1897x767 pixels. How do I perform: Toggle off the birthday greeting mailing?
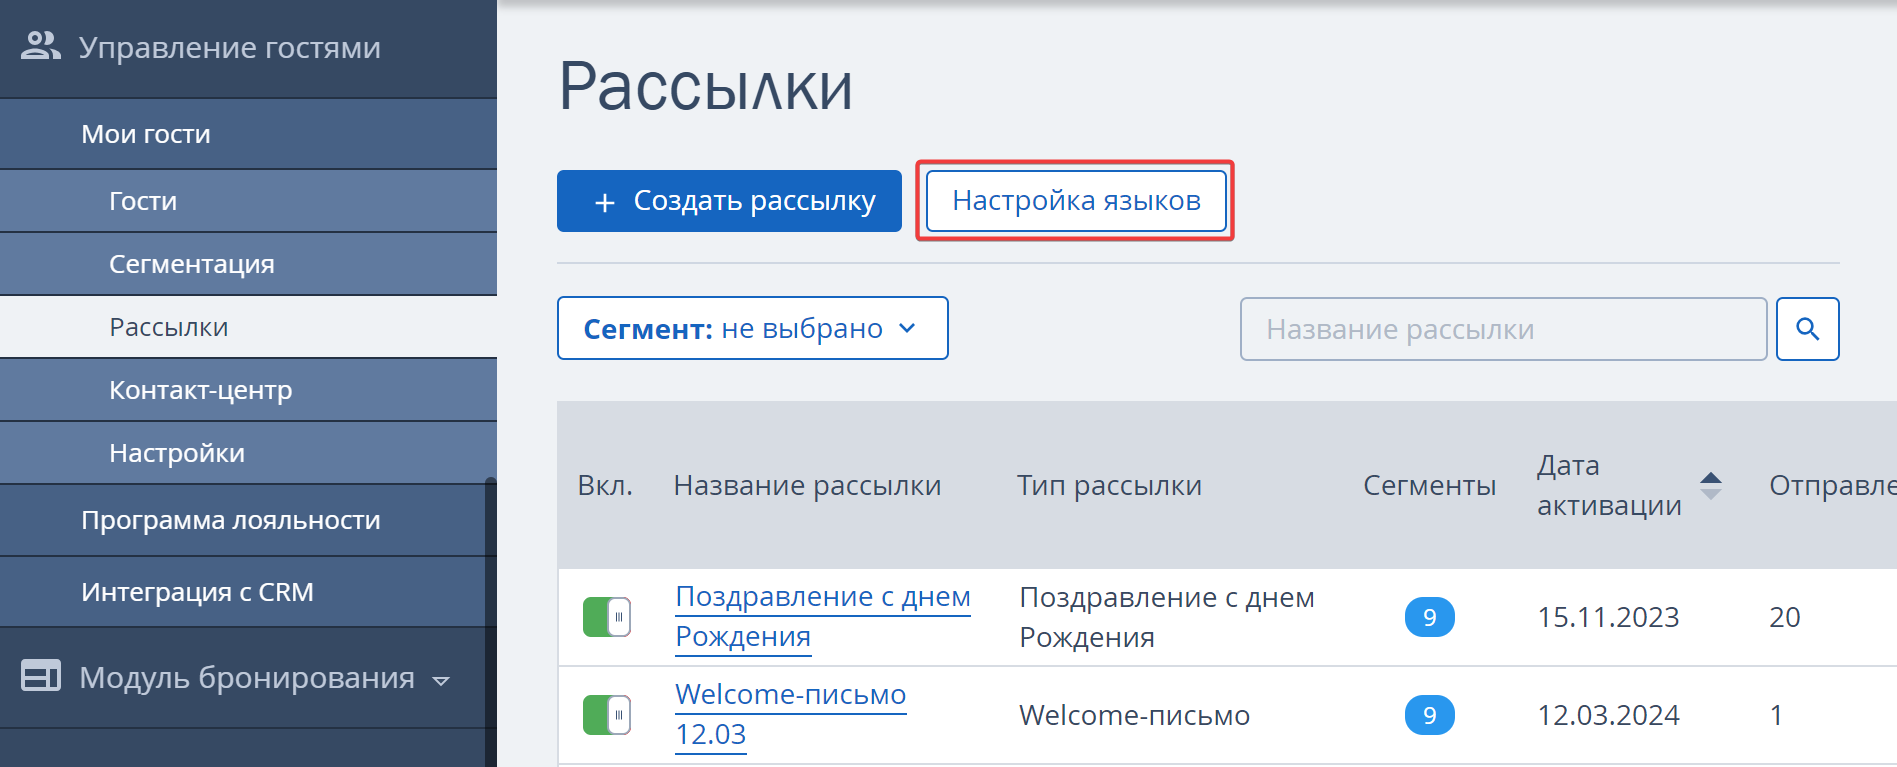(607, 617)
